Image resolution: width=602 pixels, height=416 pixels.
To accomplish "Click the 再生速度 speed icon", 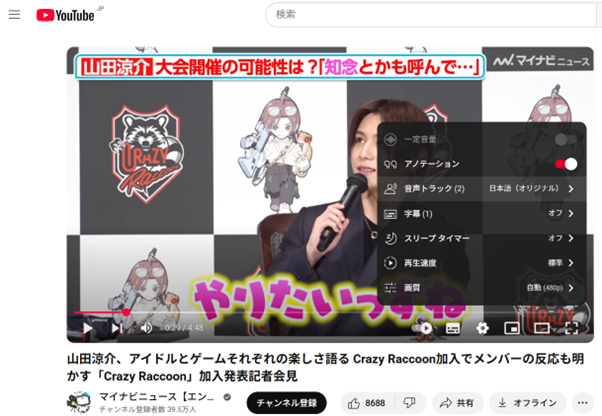I will coord(390,263).
